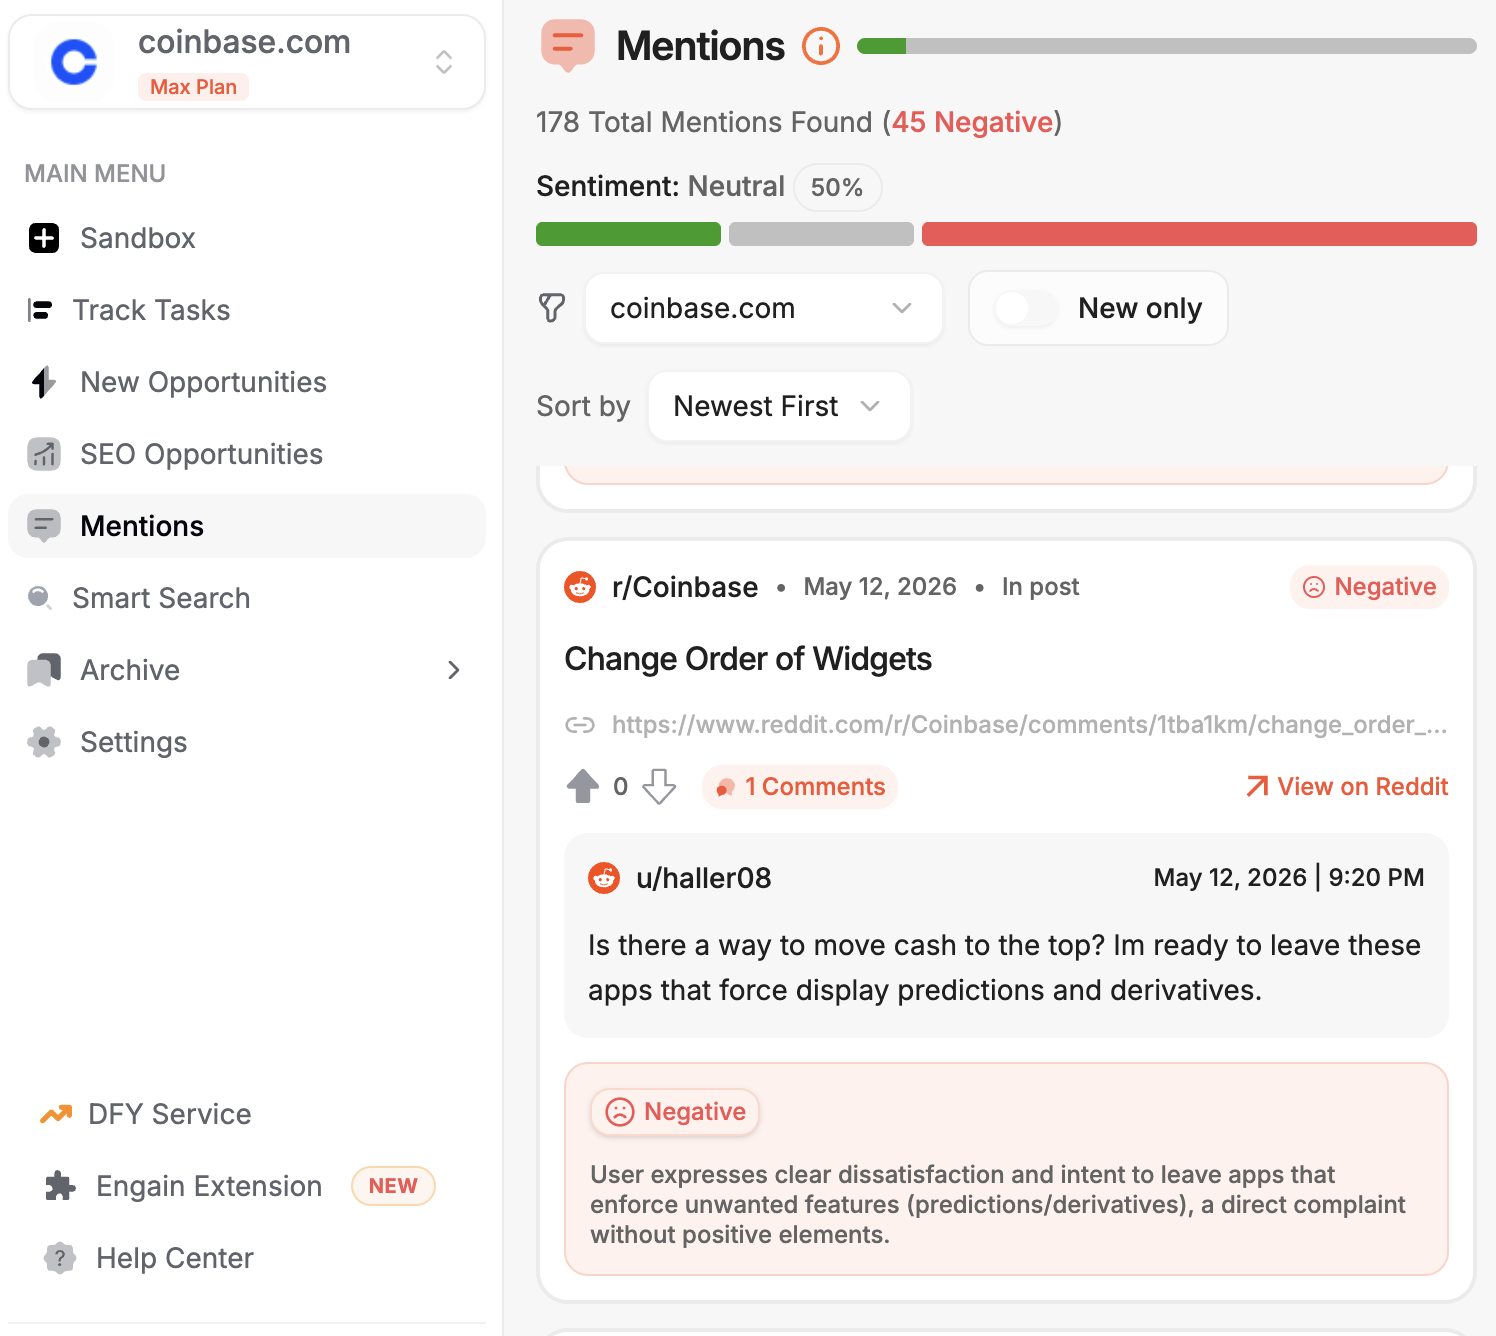
Task: Click the Track Tasks icon
Action: click(x=40, y=310)
